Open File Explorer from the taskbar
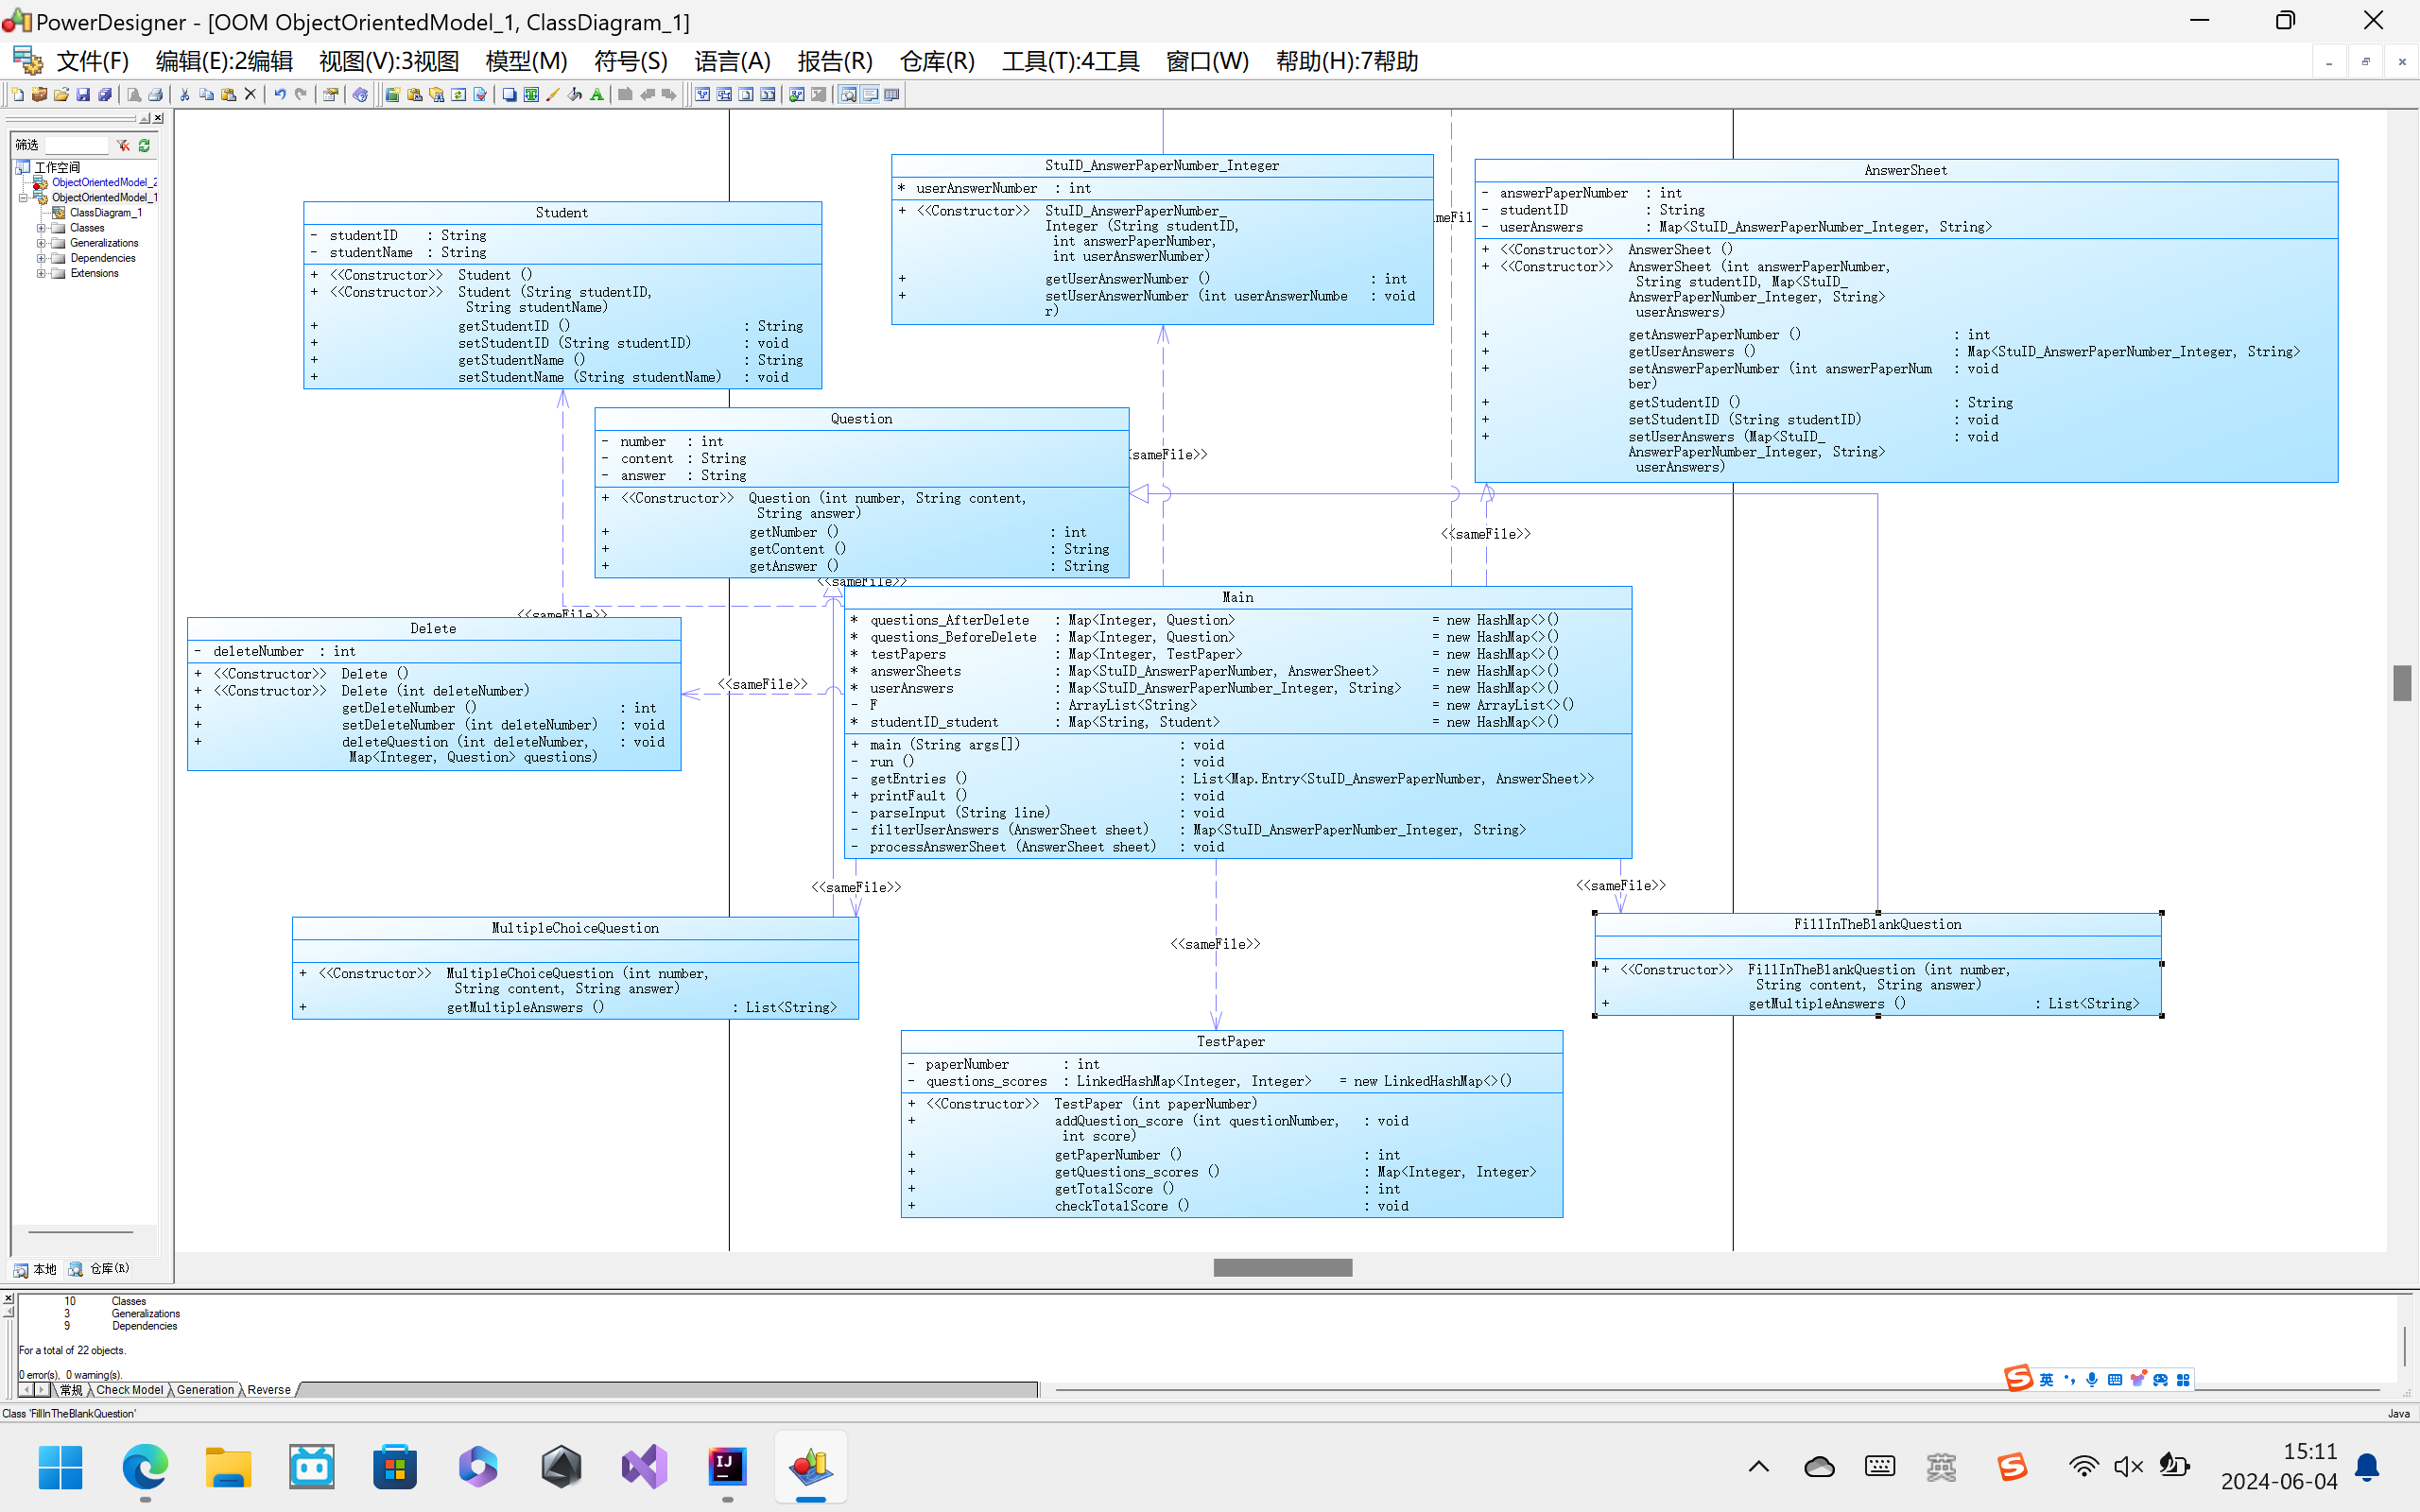The image size is (2420, 1512). point(228,1467)
